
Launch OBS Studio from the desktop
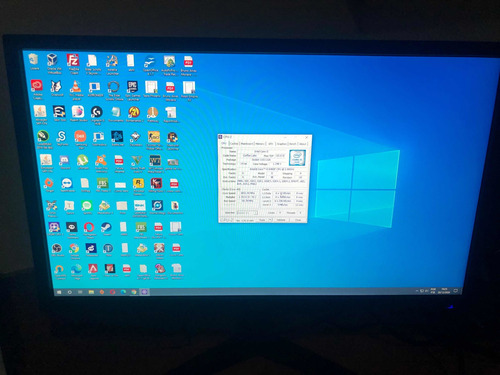point(58,250)
